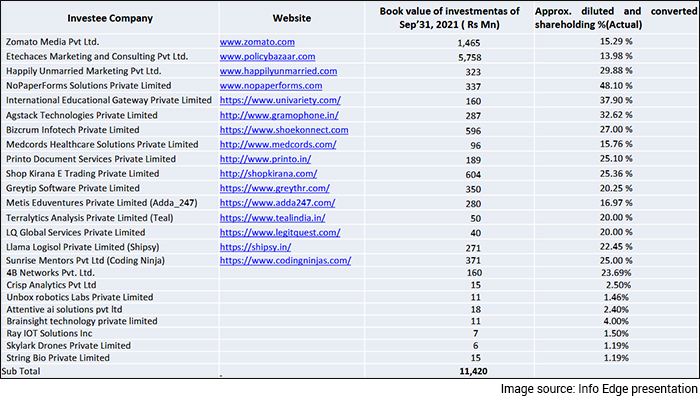Click the 13.98 % shareholding value
This screenshot has width=700, height=399.
(x=616, y=56)
